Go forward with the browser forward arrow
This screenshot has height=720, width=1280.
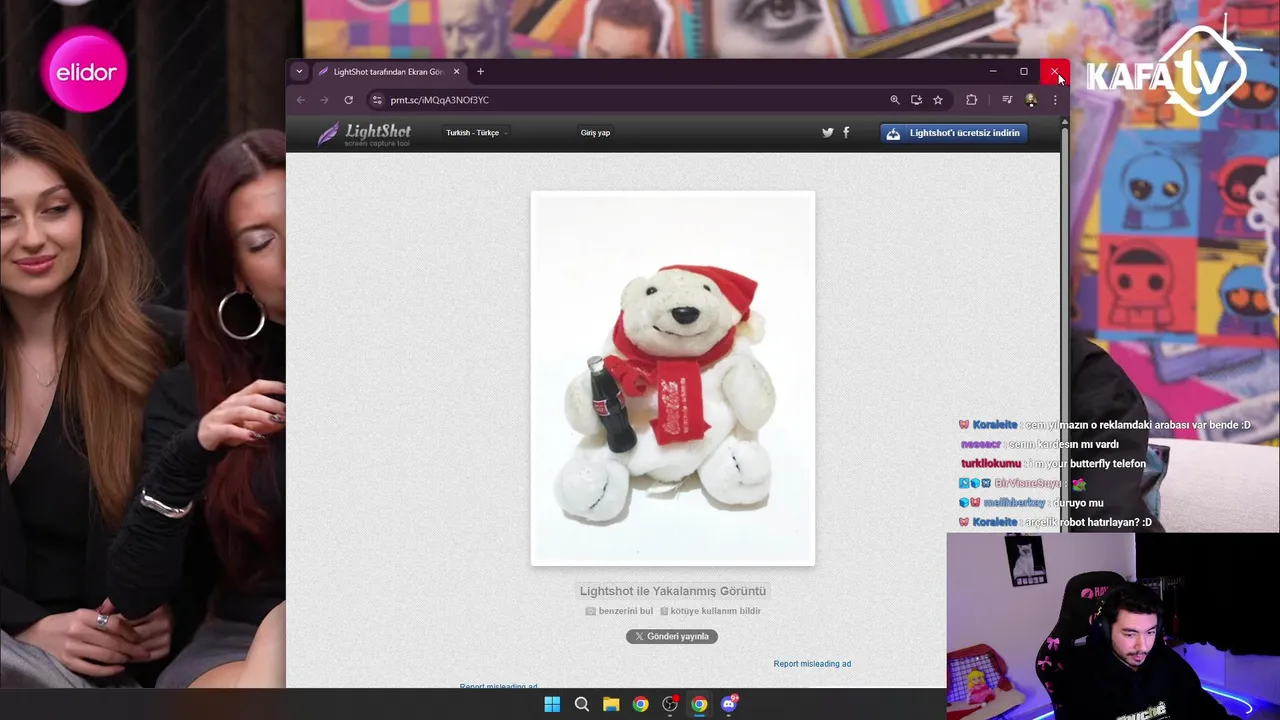(324, 100)
